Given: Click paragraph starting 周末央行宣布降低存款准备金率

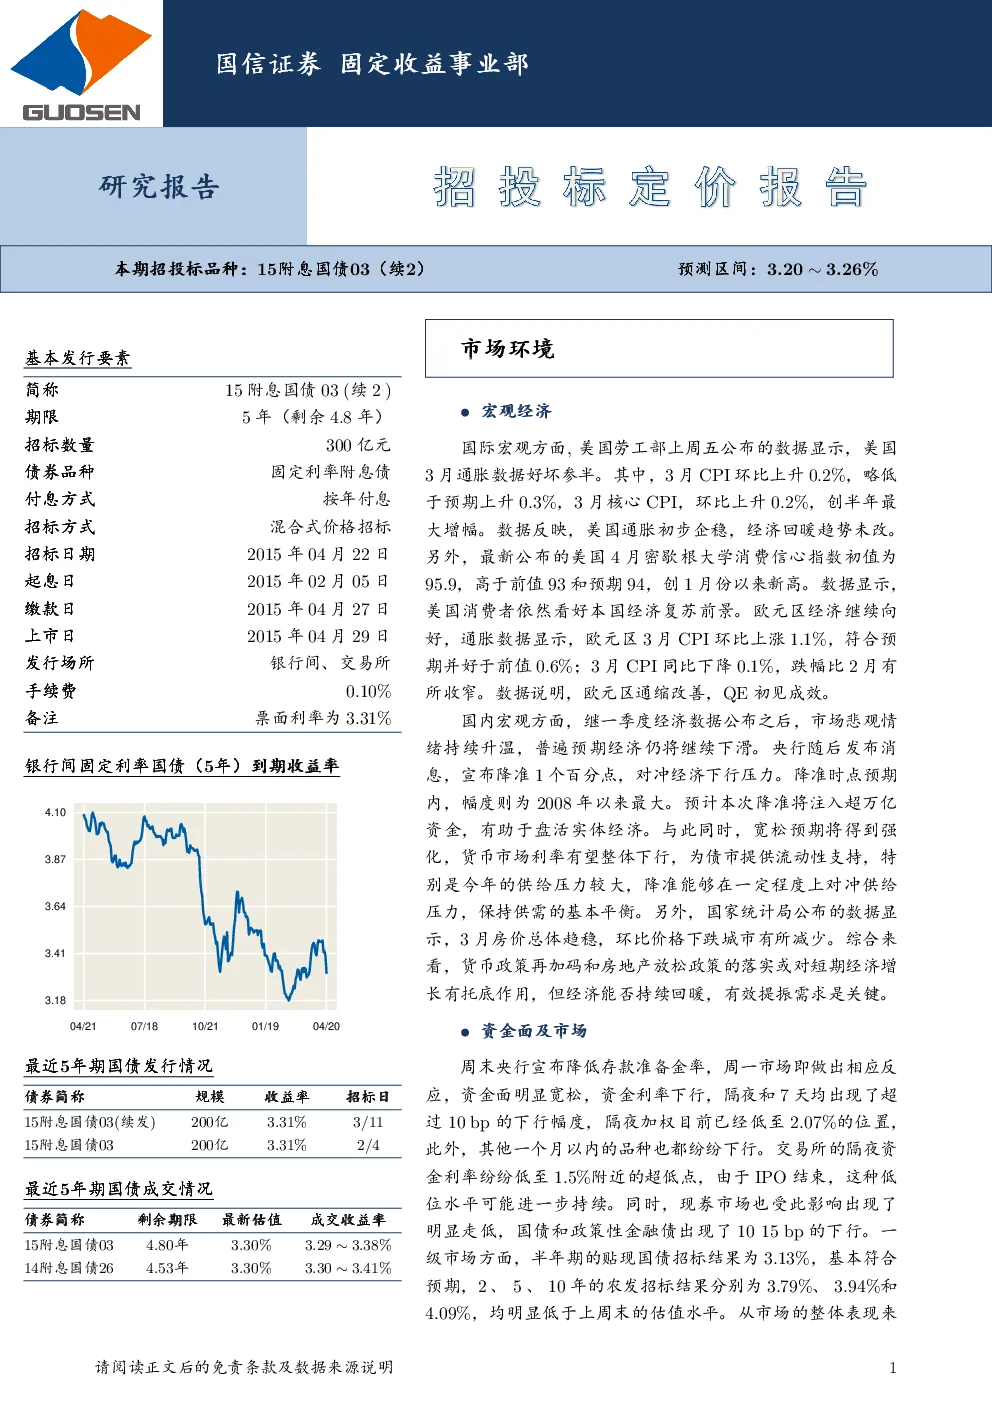Looking at the screenshot, I should (x=661, y=1190).
